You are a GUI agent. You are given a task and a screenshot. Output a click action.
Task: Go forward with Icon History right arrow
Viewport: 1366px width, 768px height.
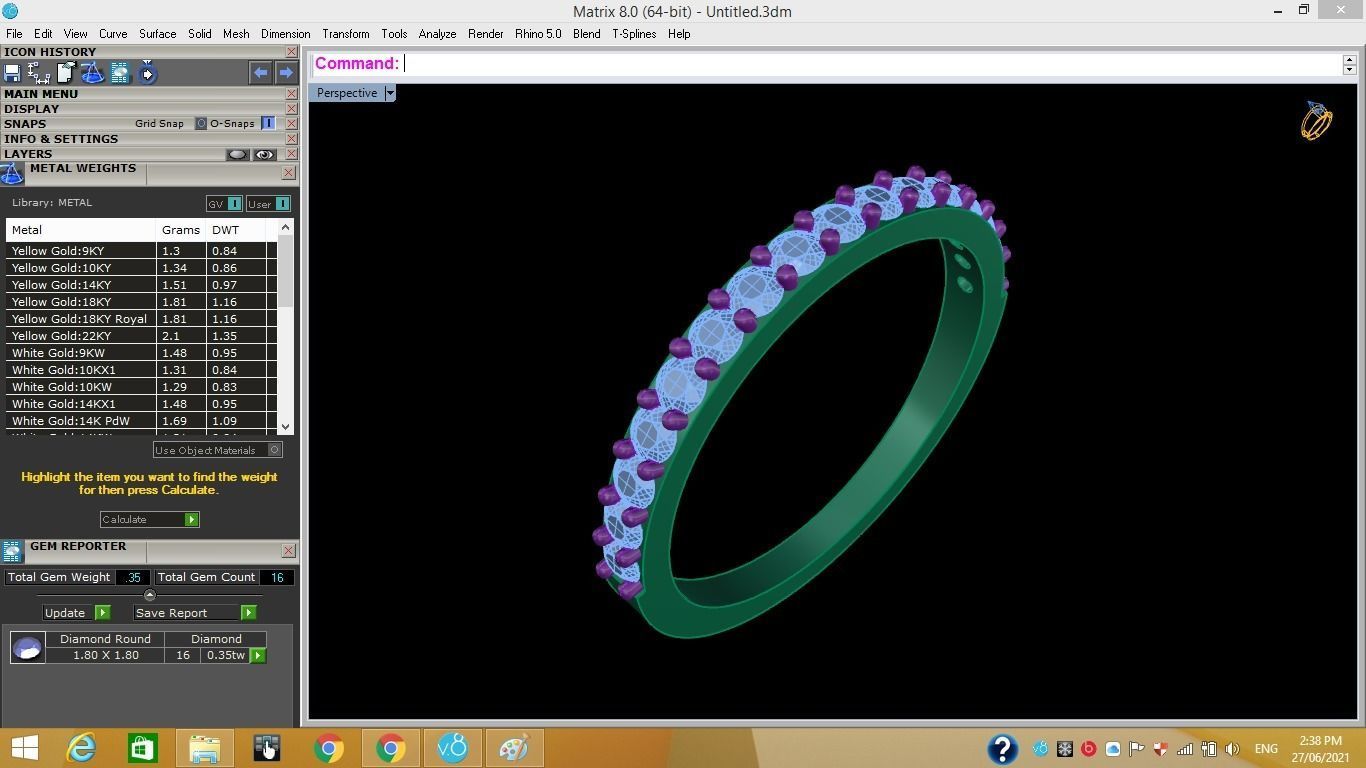[x=286, y=72]
